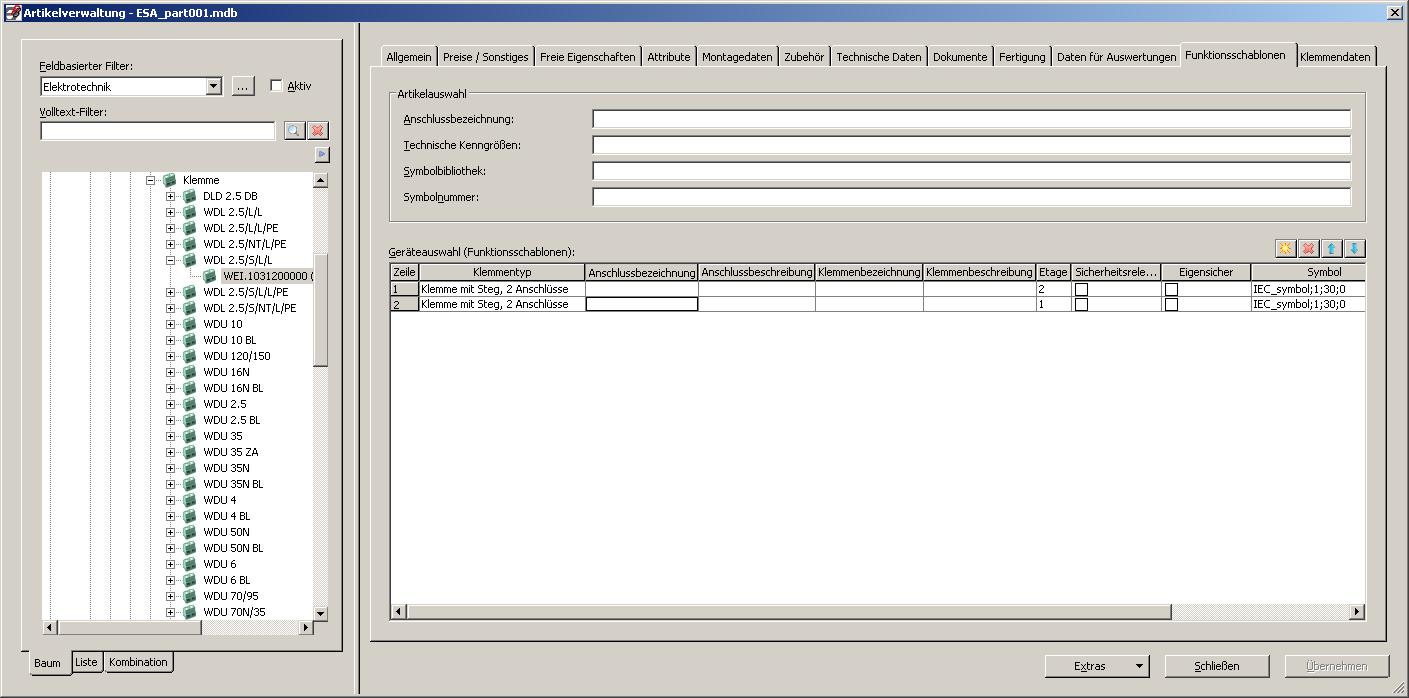Click the Artikelverwaltung title bar app icon
The height and width of the screenshot is (698, 1409).
point(13,13)
